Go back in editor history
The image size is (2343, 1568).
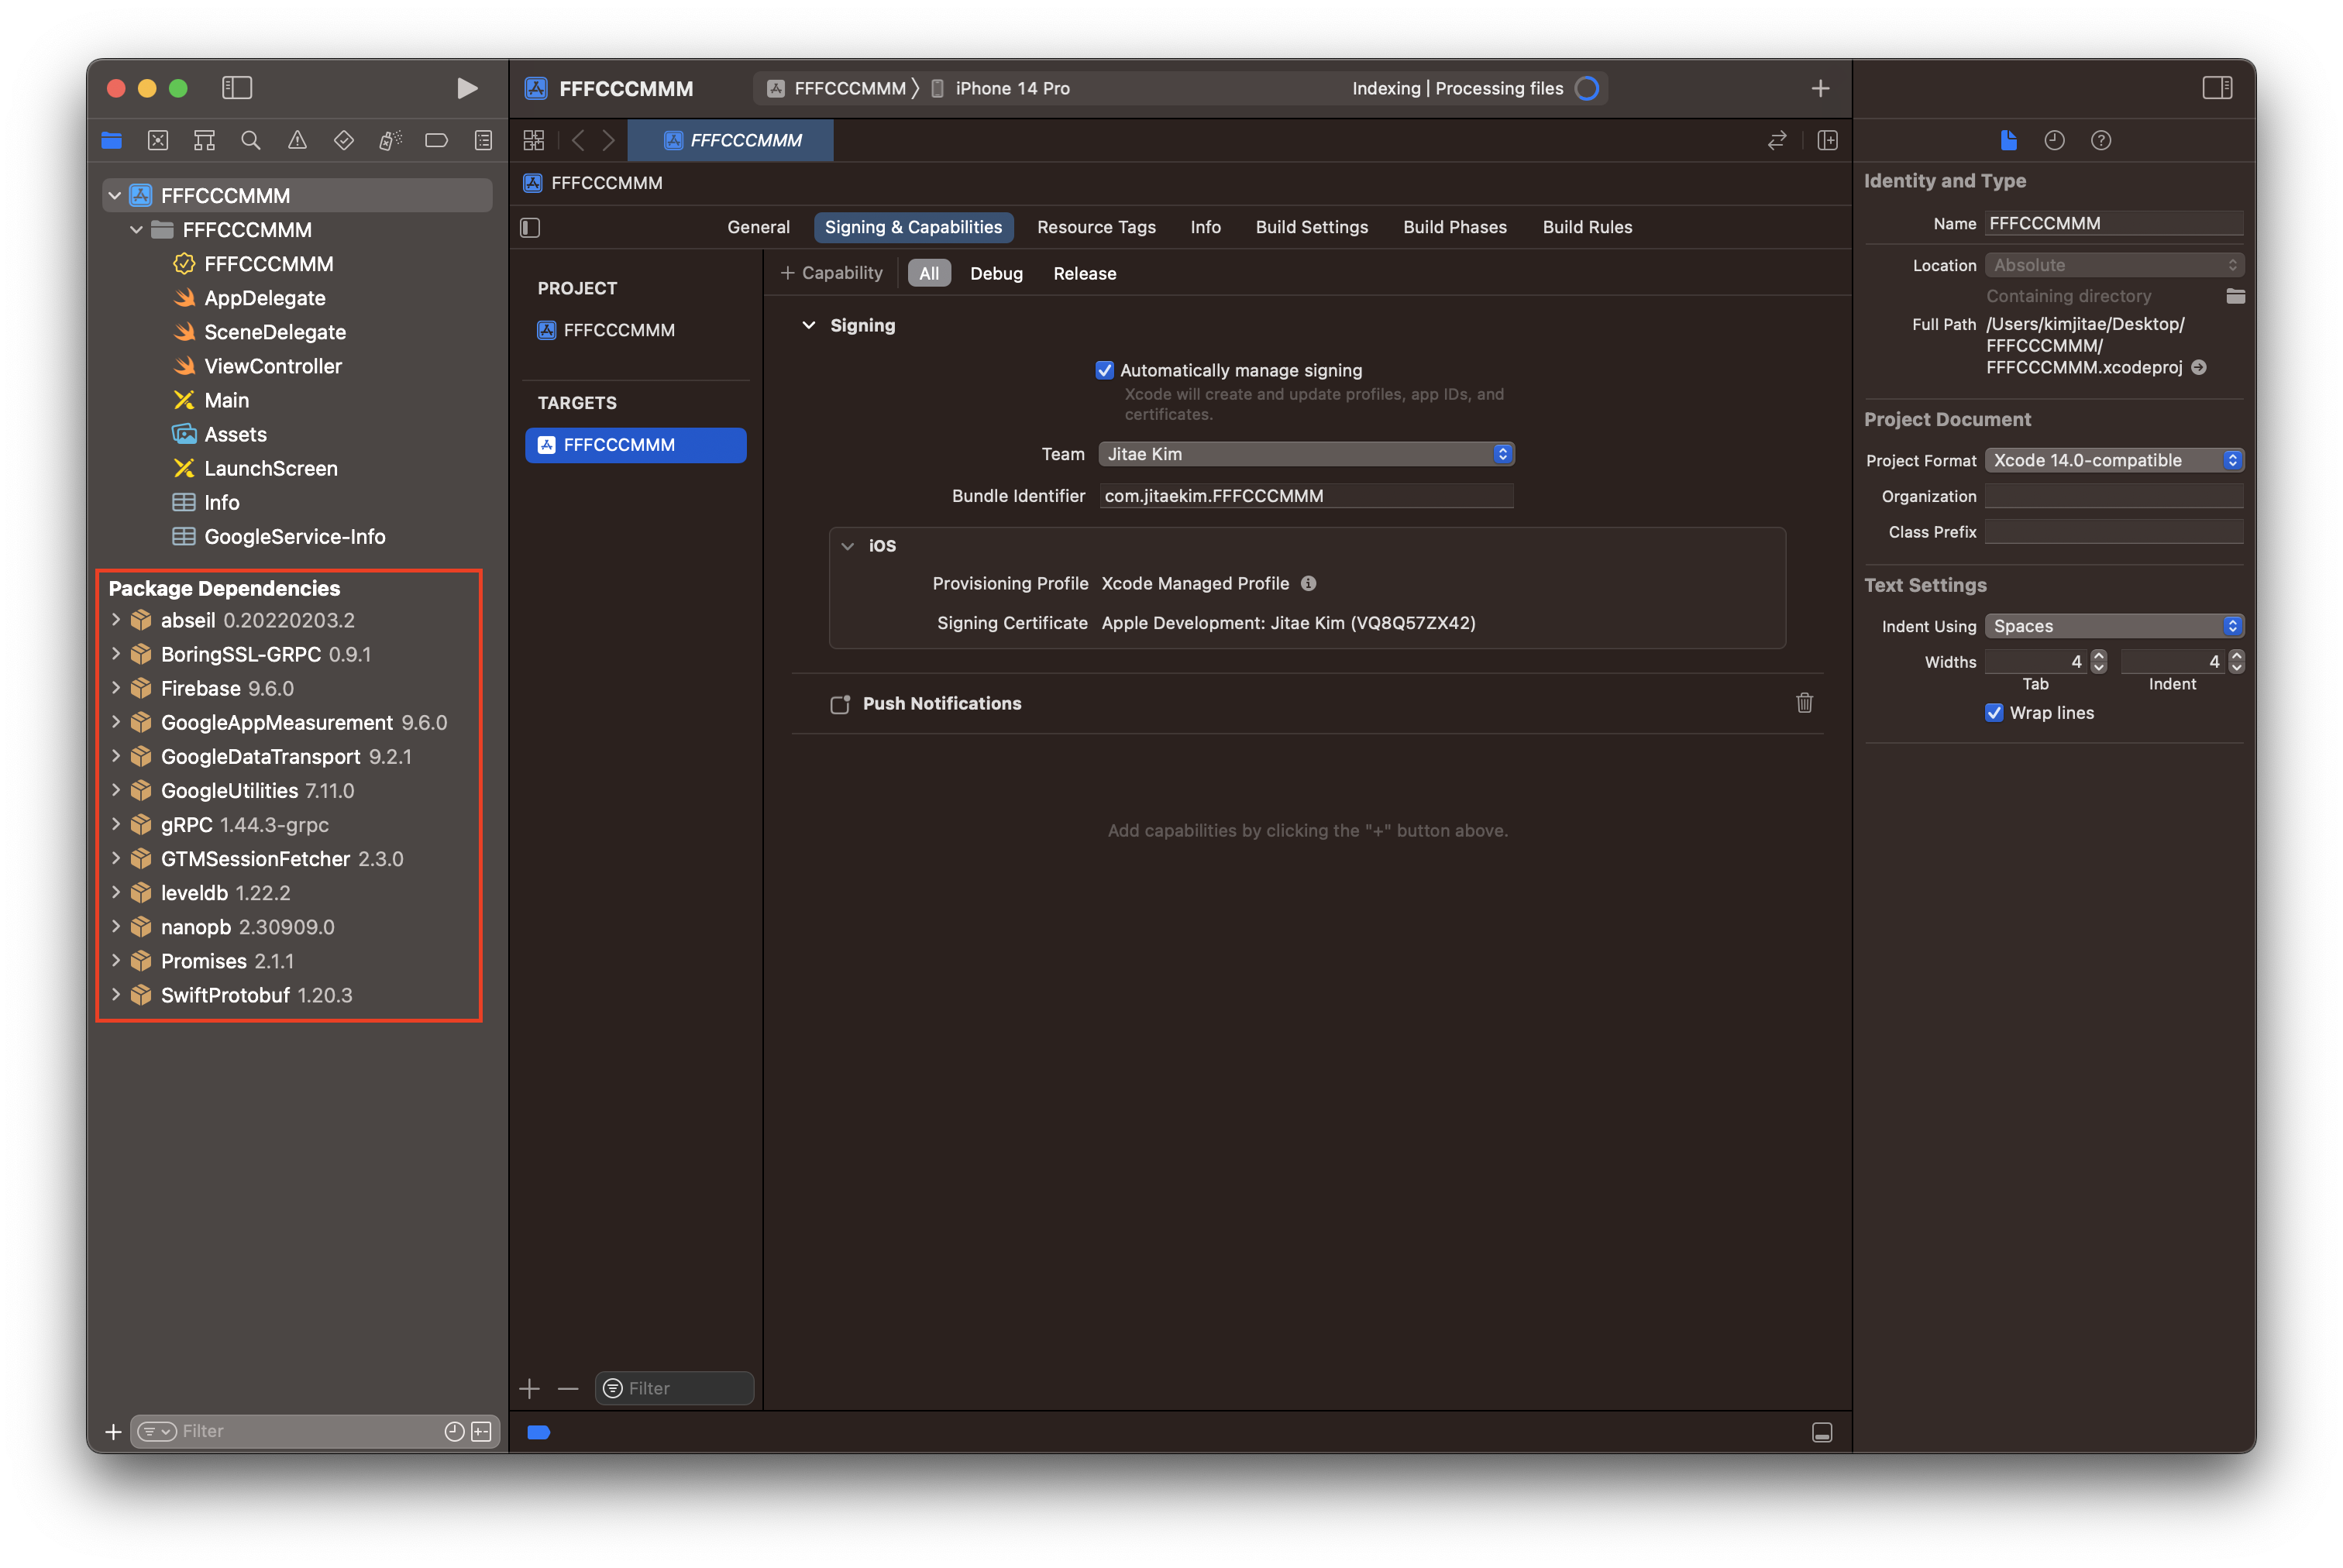point(578,141)
